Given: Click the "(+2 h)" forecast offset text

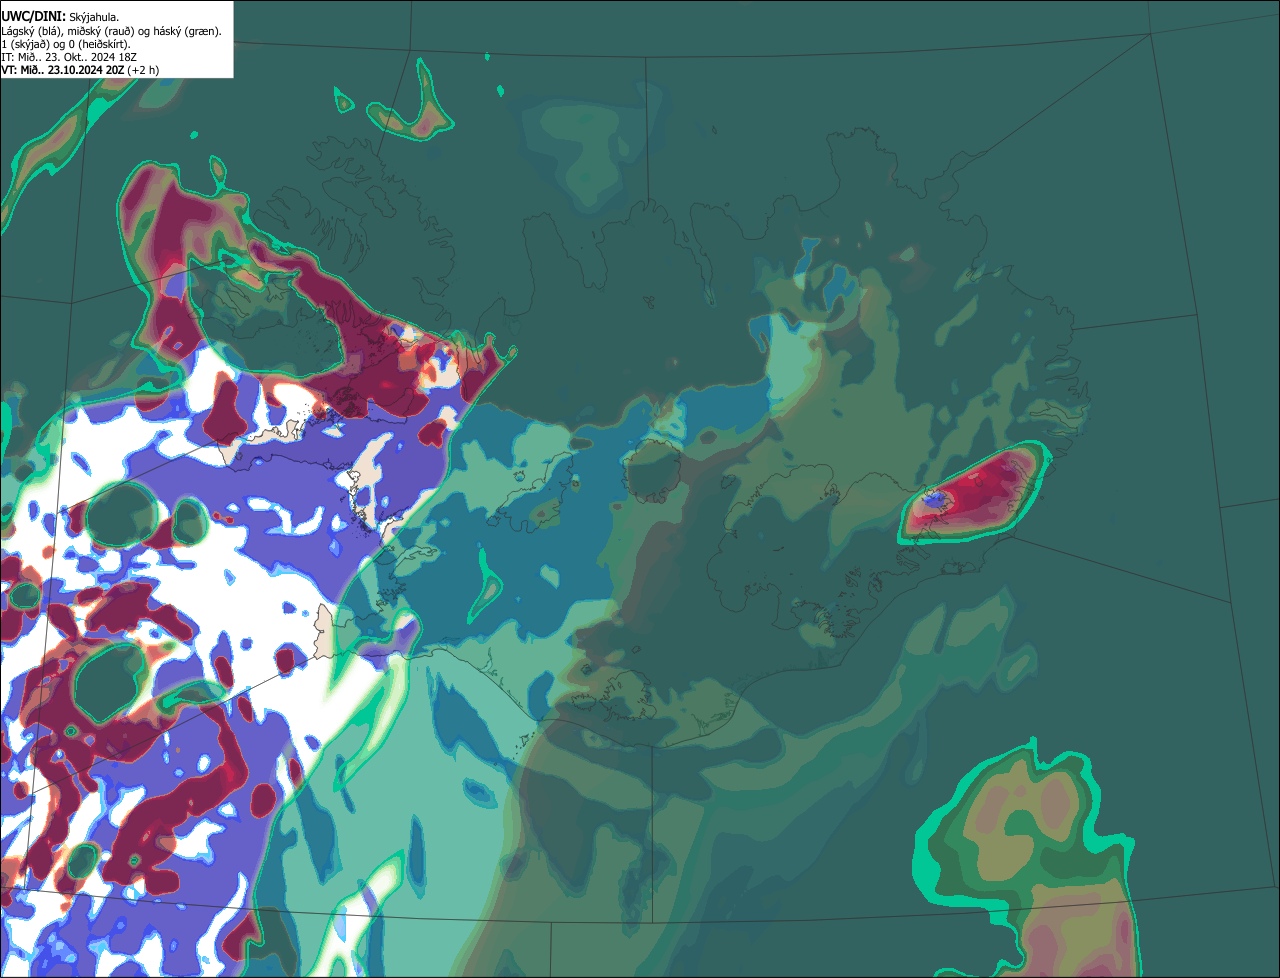Looking at the screenshot, I should (x=143, y=70).
